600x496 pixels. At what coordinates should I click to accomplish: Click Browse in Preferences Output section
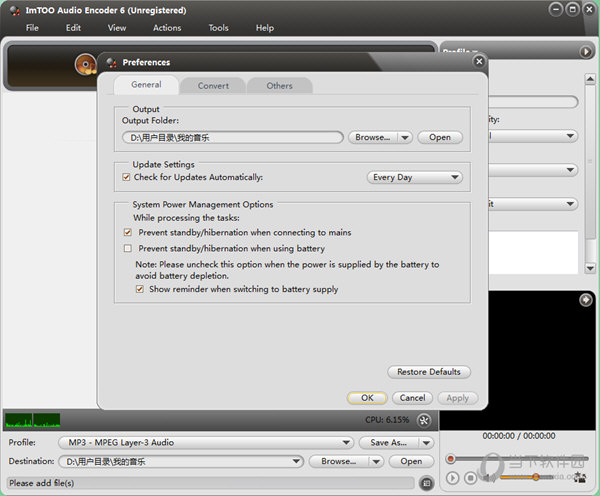point(373,137)
